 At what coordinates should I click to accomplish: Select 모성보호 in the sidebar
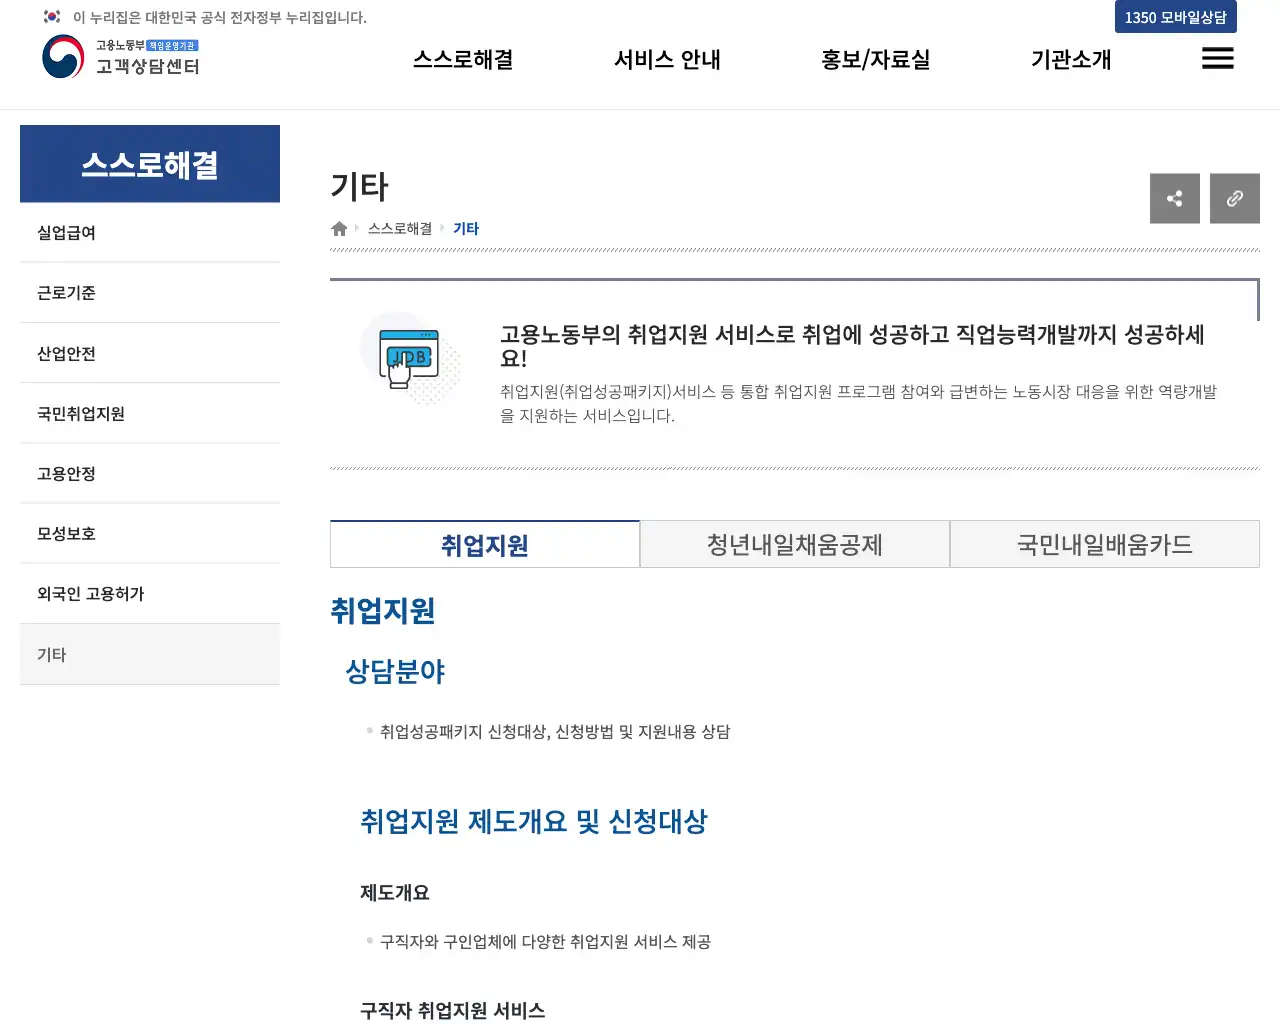[66, 533]
